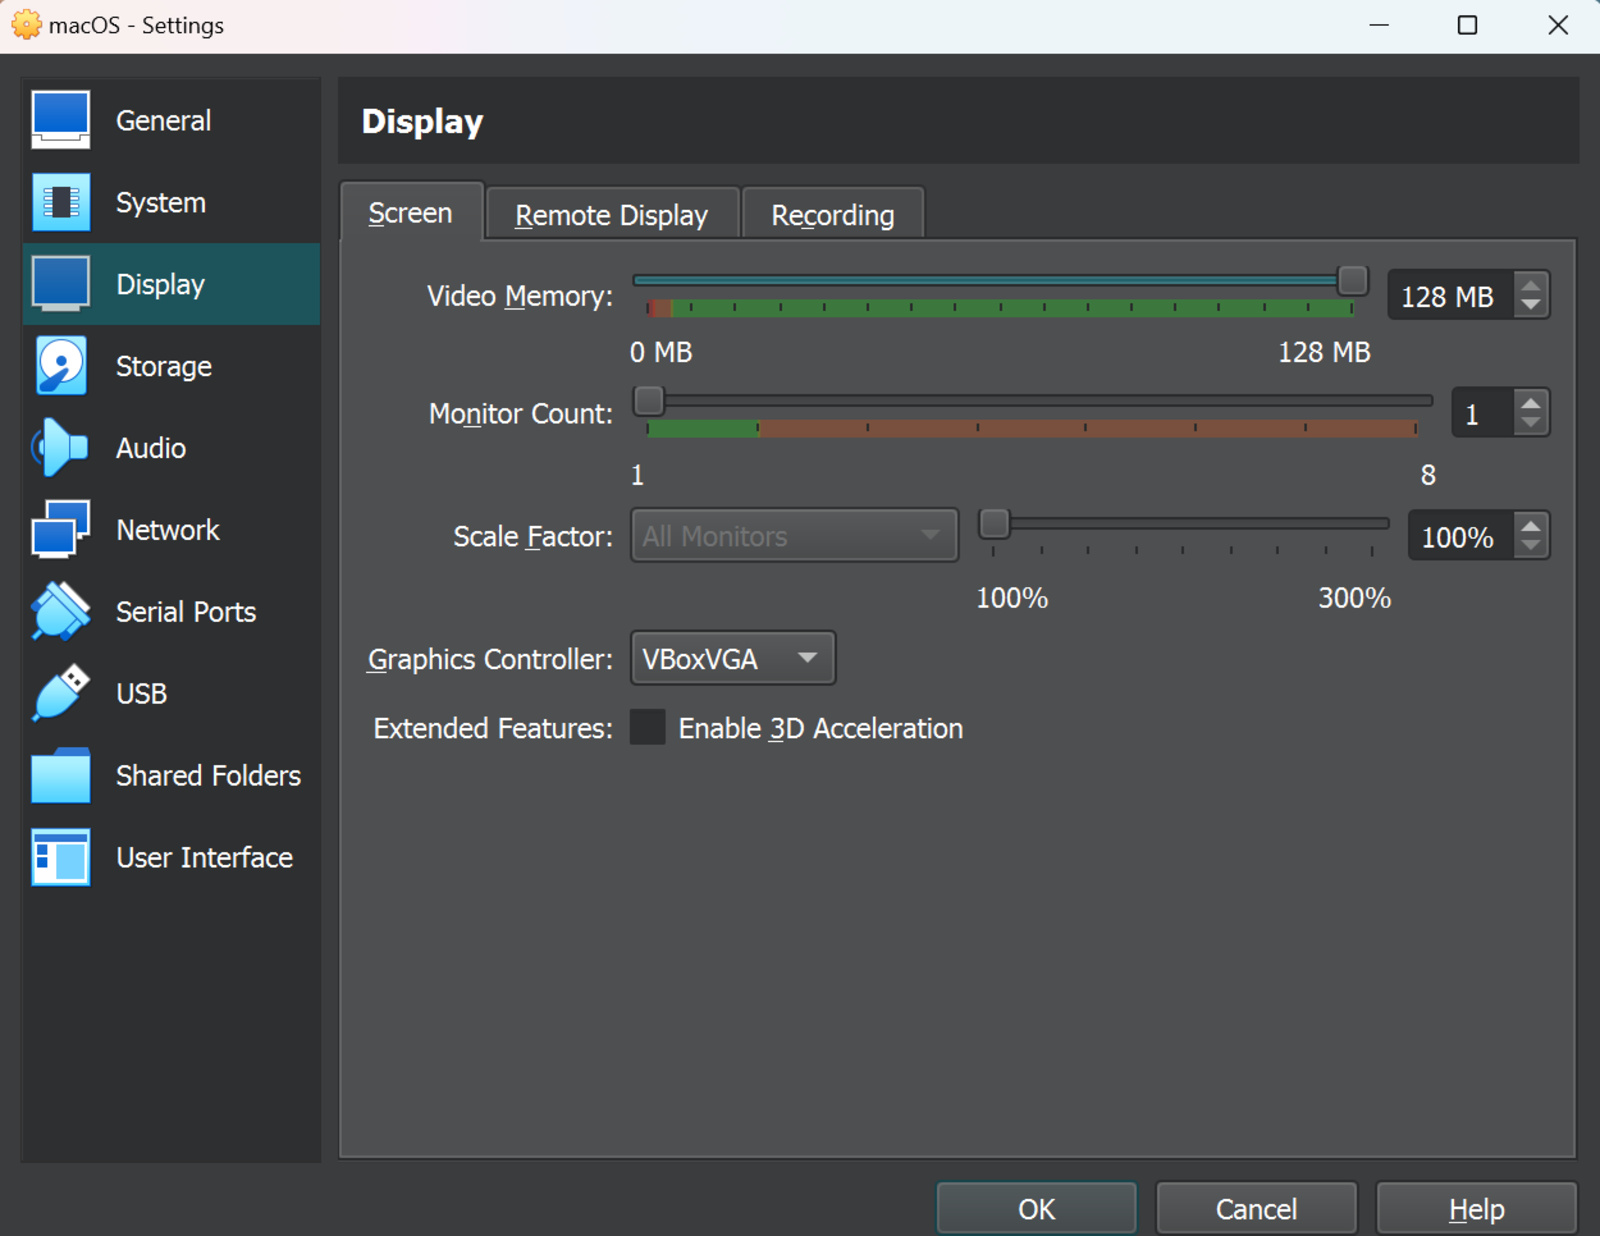This screenshot has height=1236, width=1600.
Task: Decrease Monitor Count using the stepper
Action: coord(1530,422)
